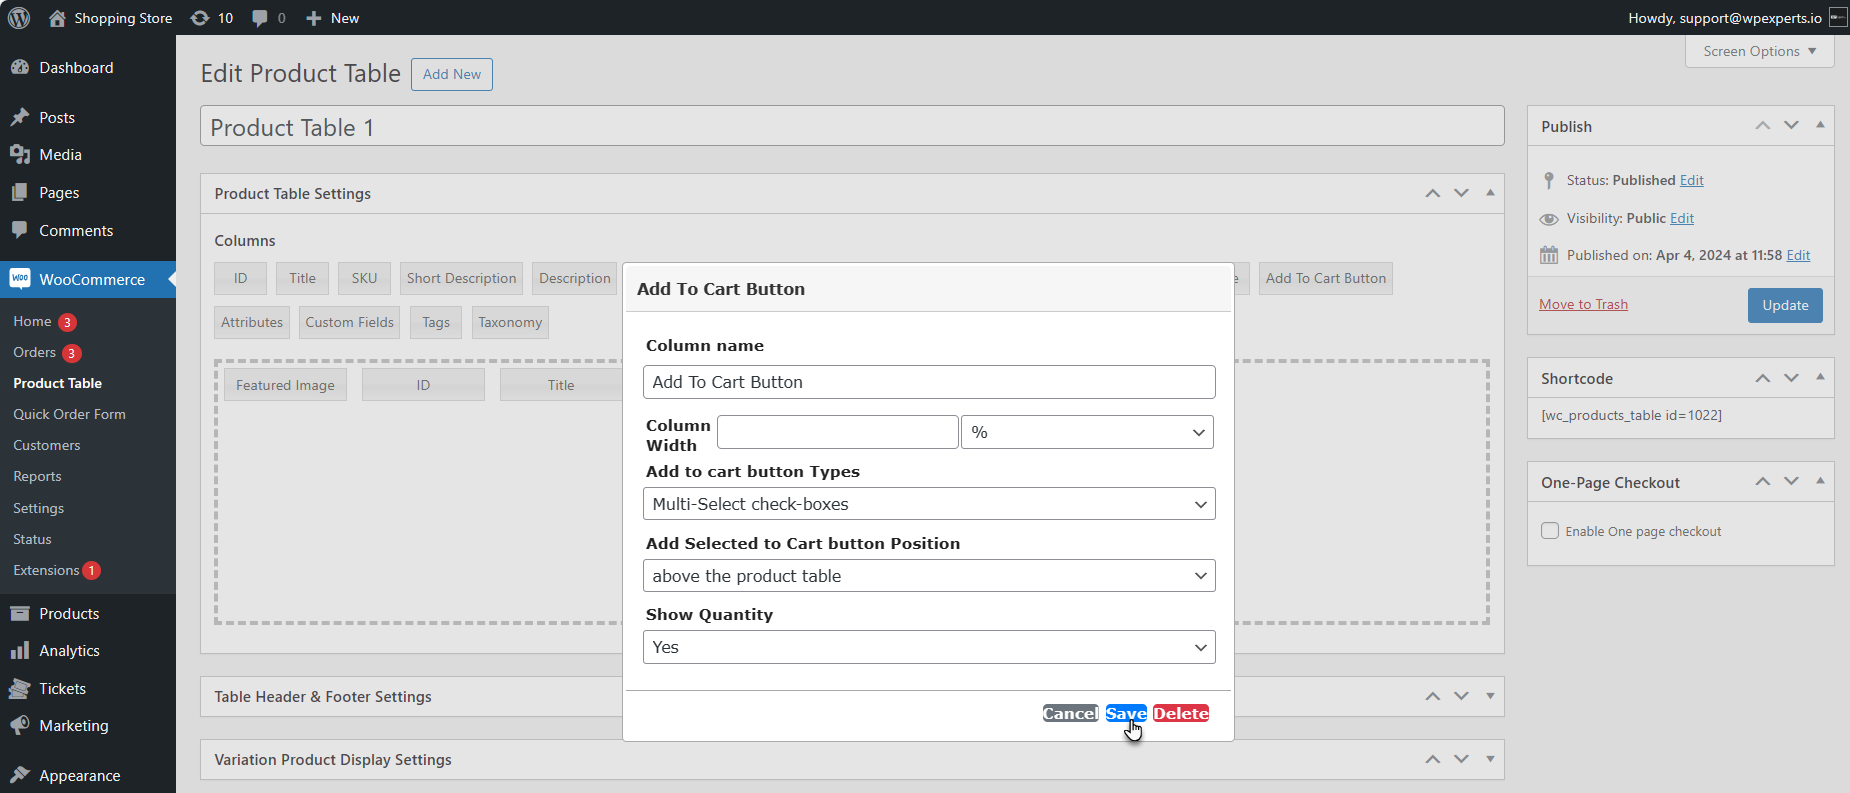The width and height of the screenshot is (1850, 793).
Task: Move Variation Product Display Settings panel up
Action: coord(1433,759)
